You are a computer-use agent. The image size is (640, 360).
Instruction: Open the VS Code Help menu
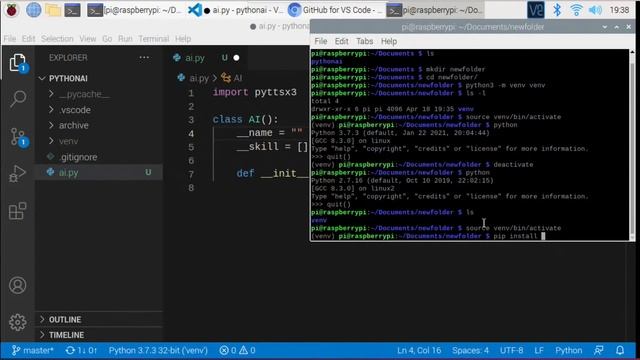[x=183, y=38]
